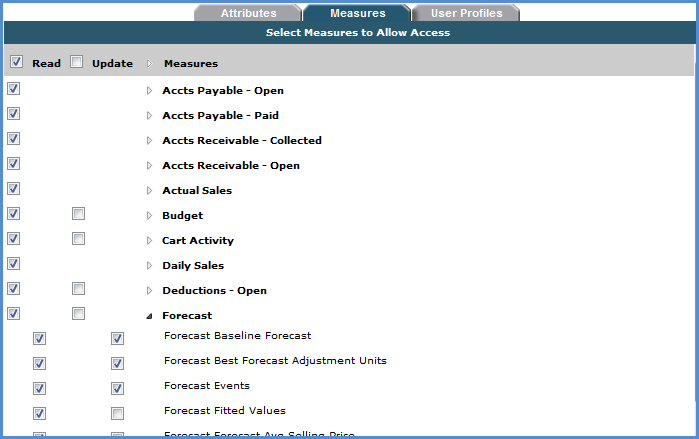699x439 pixels.
Task: Check Update for Forecast Fitted Values
Action: (117, 413)
